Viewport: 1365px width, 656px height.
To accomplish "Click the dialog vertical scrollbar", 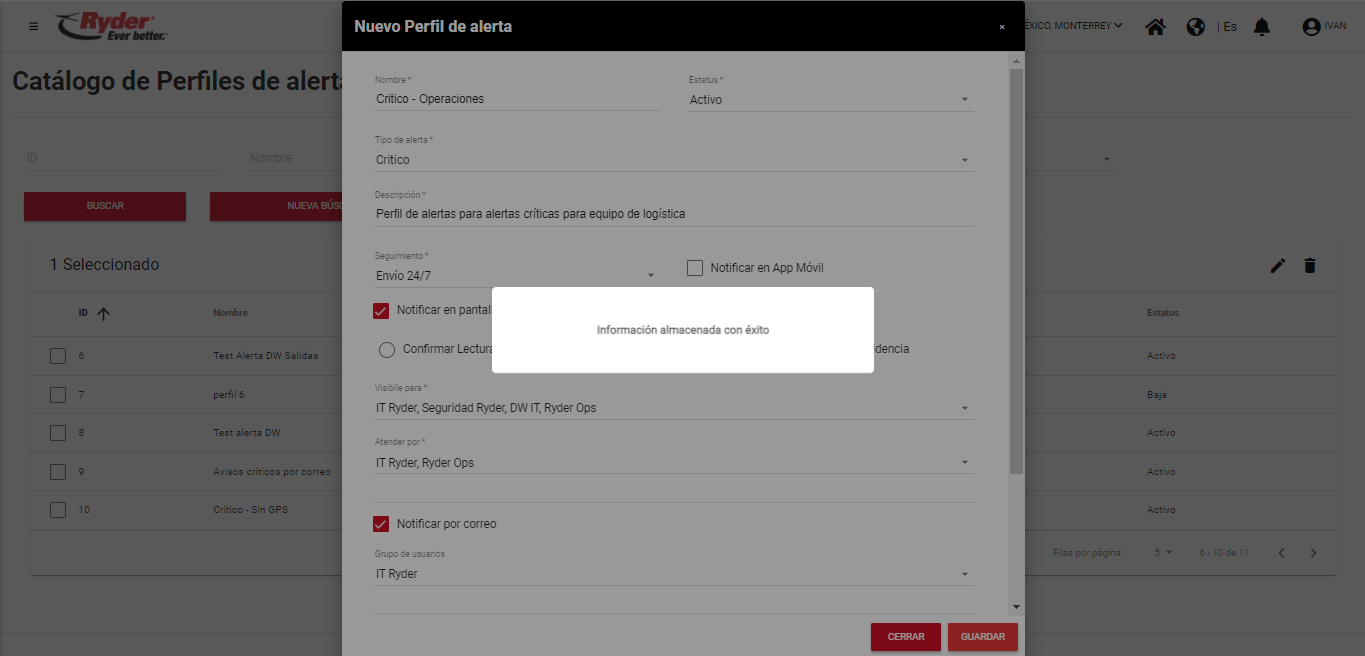I will (x=1016, y=270).
